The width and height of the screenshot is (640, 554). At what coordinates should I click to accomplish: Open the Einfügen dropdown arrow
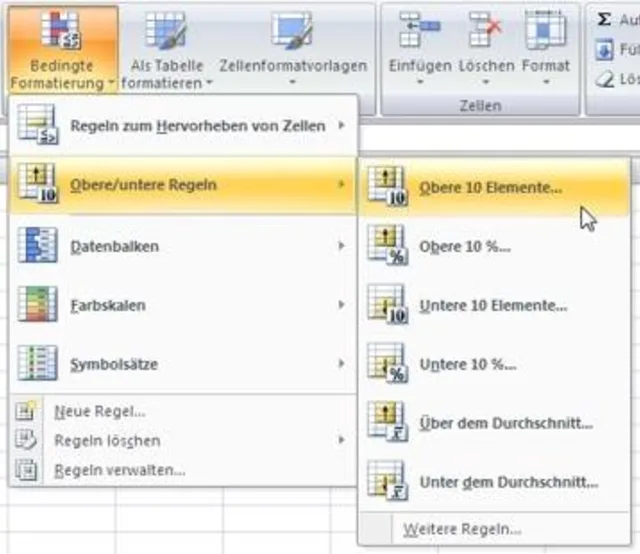click(420, 82)
